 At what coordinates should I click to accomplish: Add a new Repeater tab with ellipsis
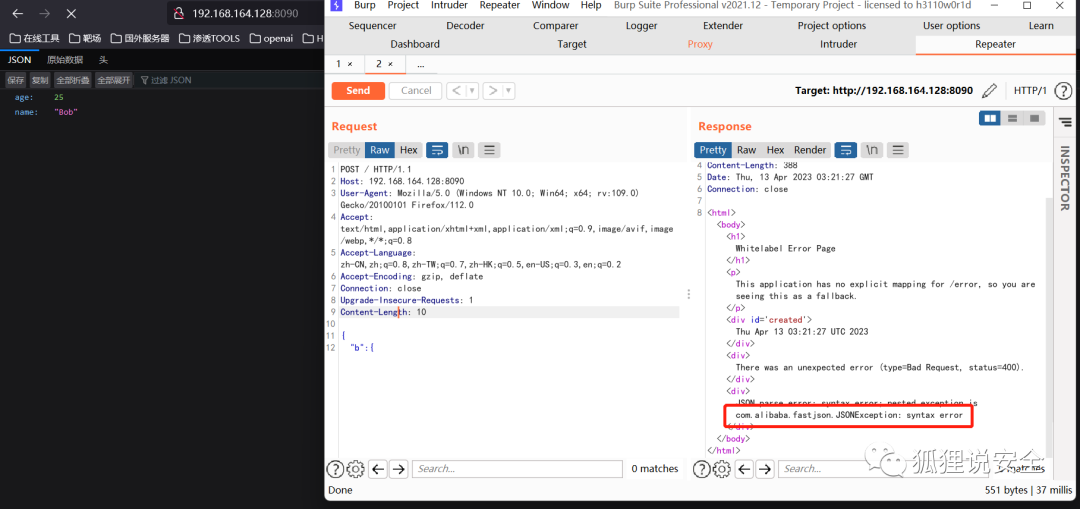pos(420,63)
